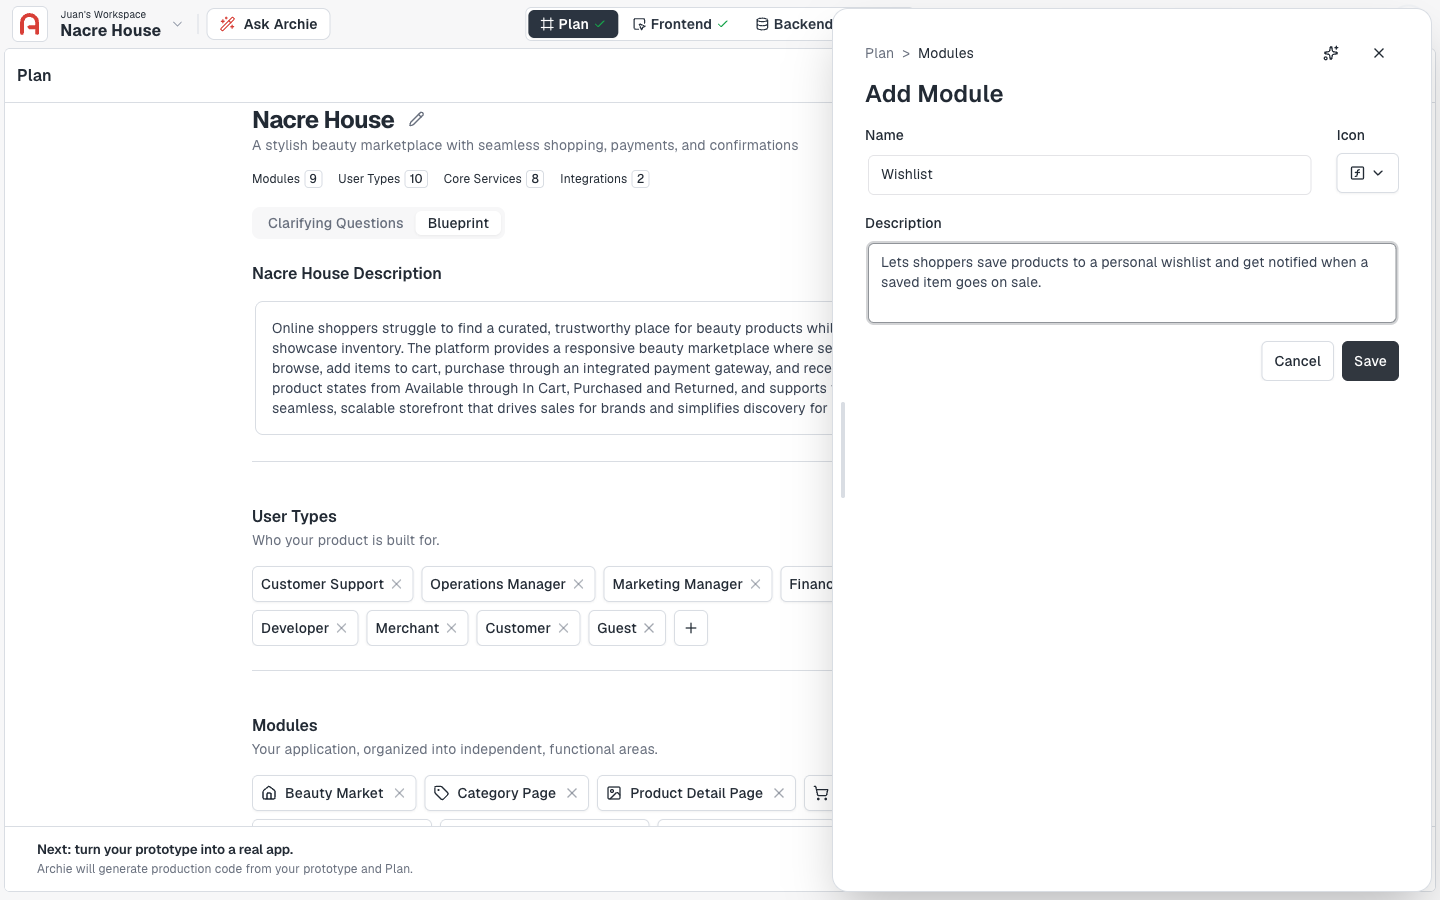Viewport: 1440px width, 900px height.
Task: Click the Archie logo icon
Action: click(x=30, y=24)
